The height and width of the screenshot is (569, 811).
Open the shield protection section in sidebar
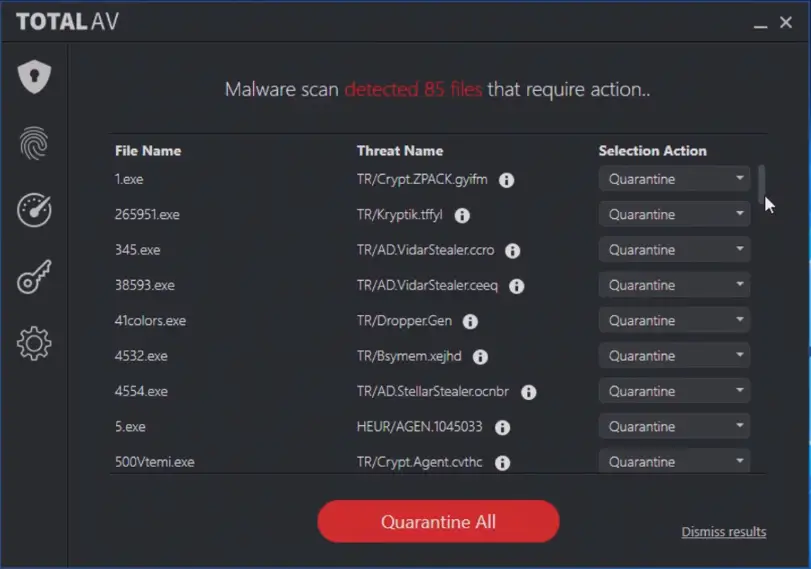(x=34, y=77)
